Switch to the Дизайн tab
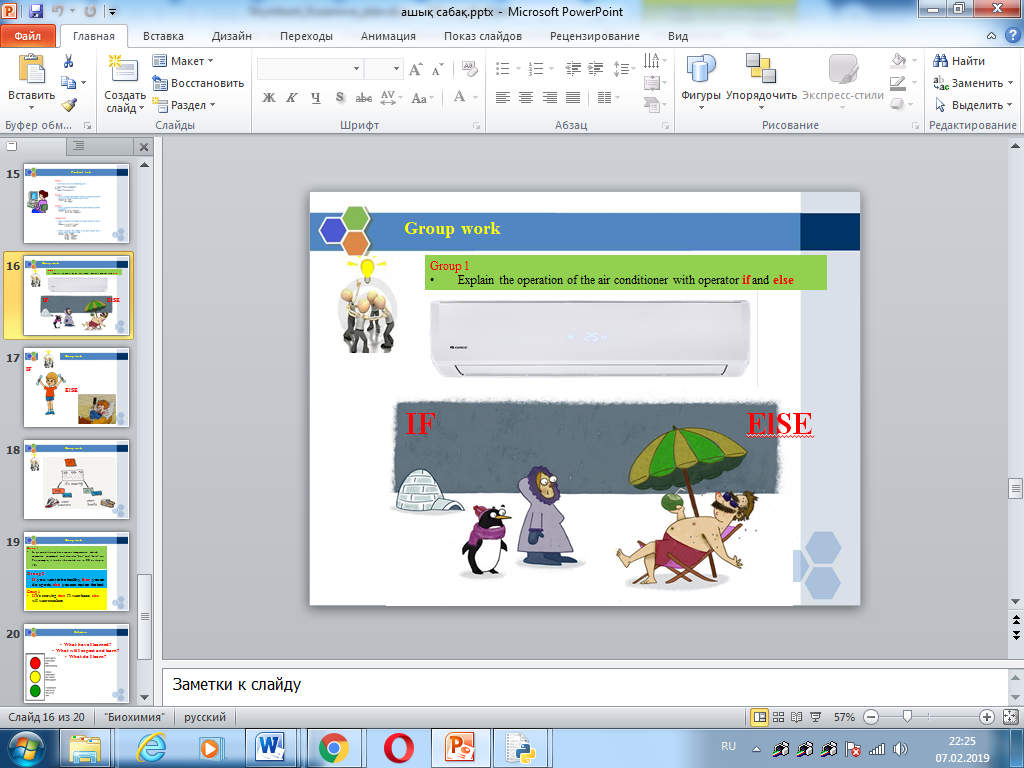Image resolution: width=1024 pixels, height=768 pixels. [x=232, y=36]
